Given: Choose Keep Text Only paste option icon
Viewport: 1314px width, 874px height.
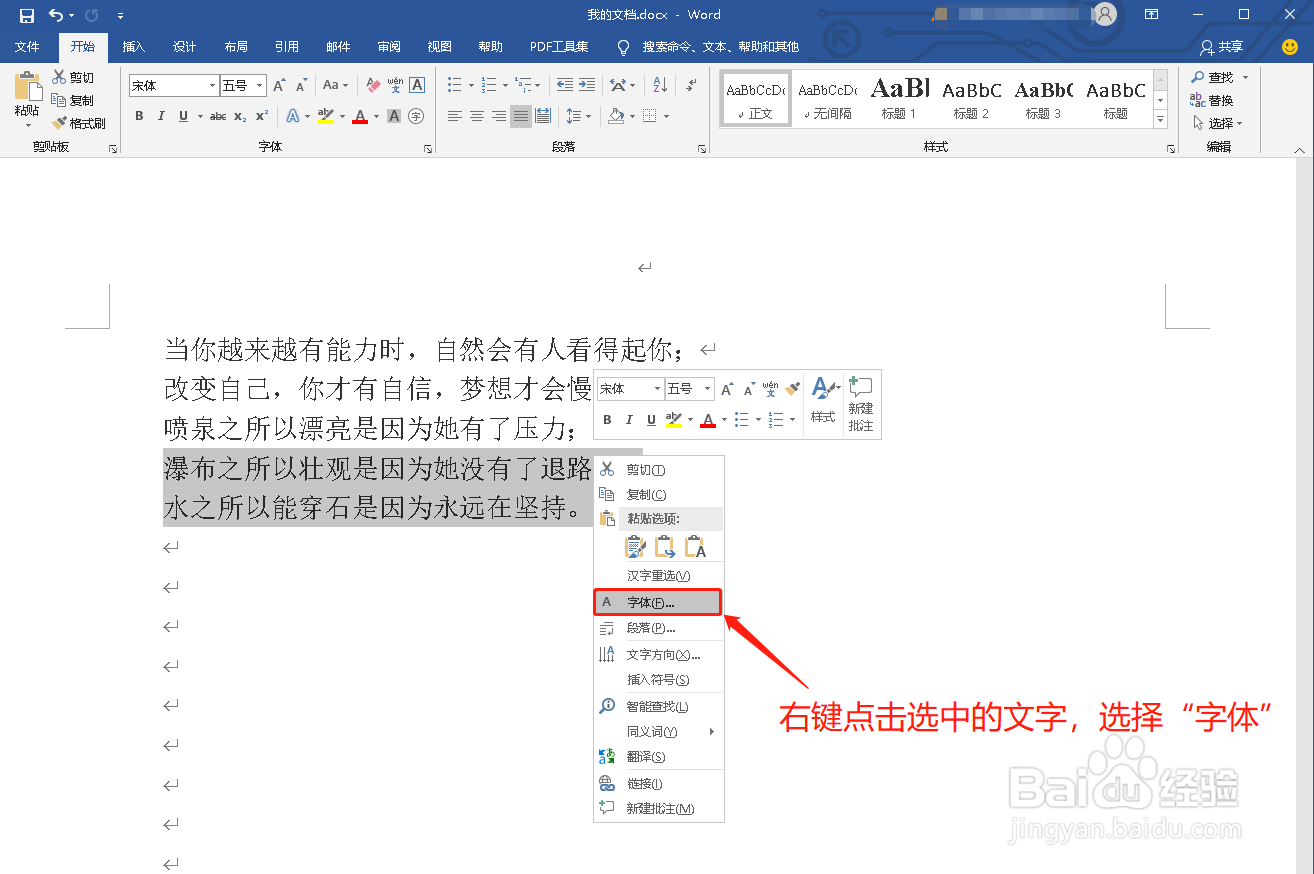Looking at the screenshot, I should 695,547.
